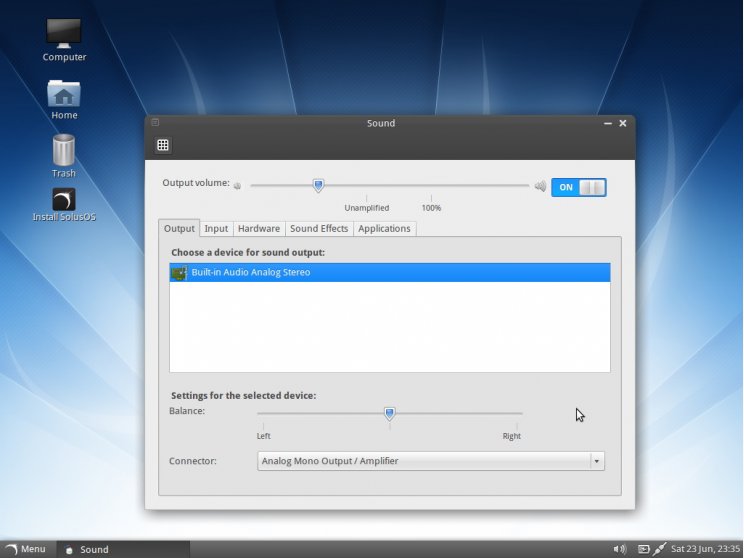The width and height of the screenshot is (744, 558).
Task: Open the volume tray icon in the panel
Action: pyautogui.click(x=619, y=549)
